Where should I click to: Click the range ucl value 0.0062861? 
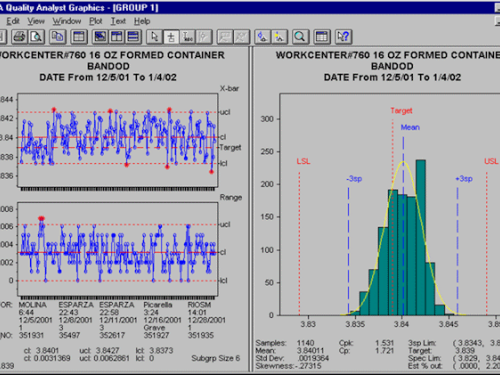click(112, 358)
